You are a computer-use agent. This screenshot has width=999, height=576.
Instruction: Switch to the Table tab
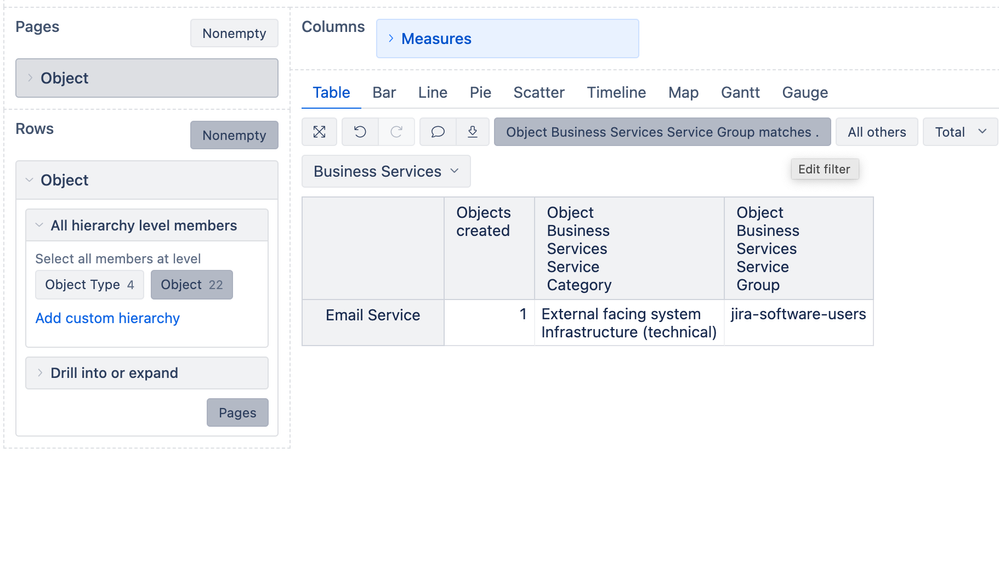pyautogui.click(x=331, y=92)
